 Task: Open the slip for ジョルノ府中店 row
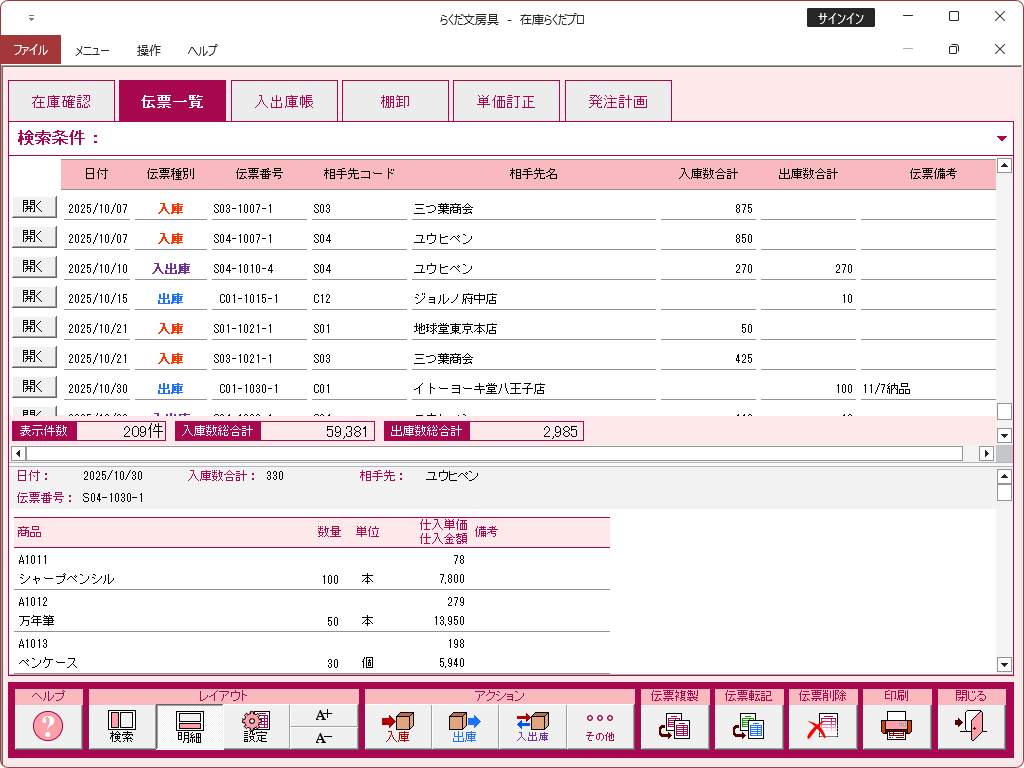(x=33, y=297)
